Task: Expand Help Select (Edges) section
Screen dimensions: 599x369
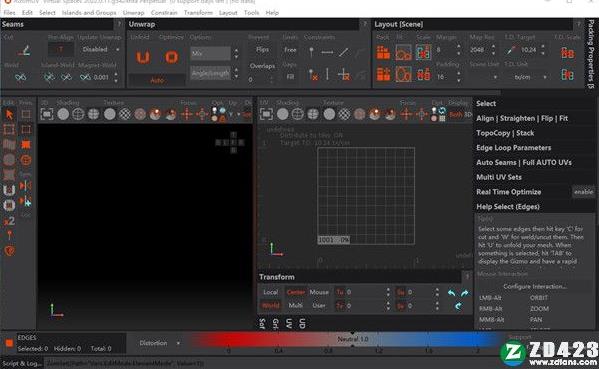Action: [x=534, y=207]
